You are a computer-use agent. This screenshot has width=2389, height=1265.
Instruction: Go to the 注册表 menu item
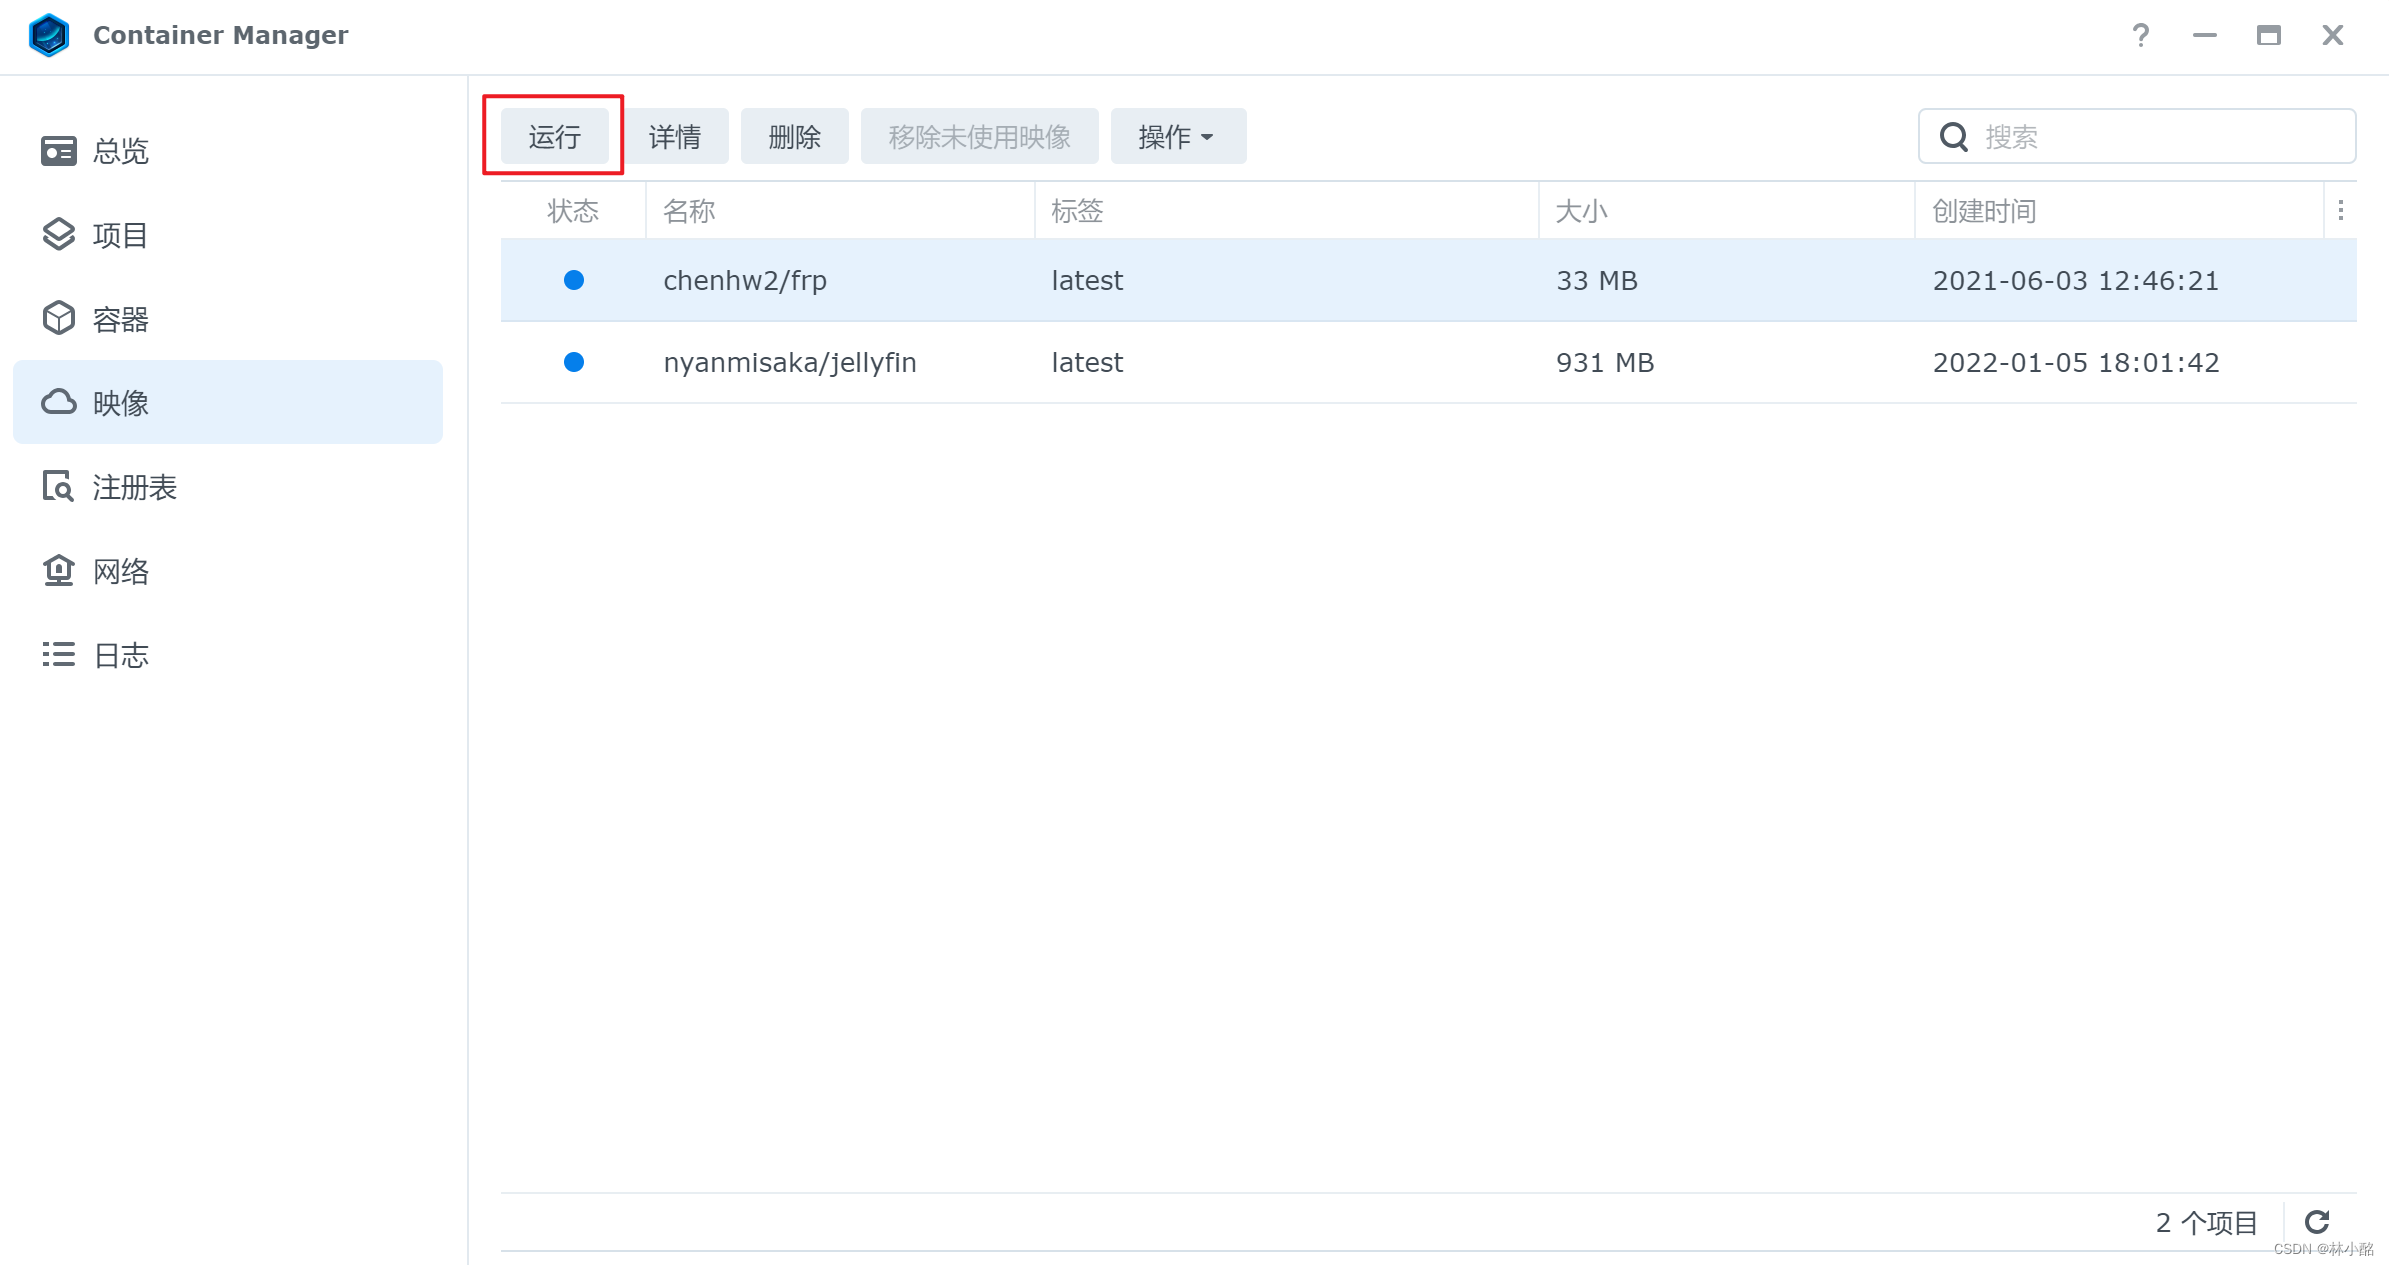tap(228, 486)
